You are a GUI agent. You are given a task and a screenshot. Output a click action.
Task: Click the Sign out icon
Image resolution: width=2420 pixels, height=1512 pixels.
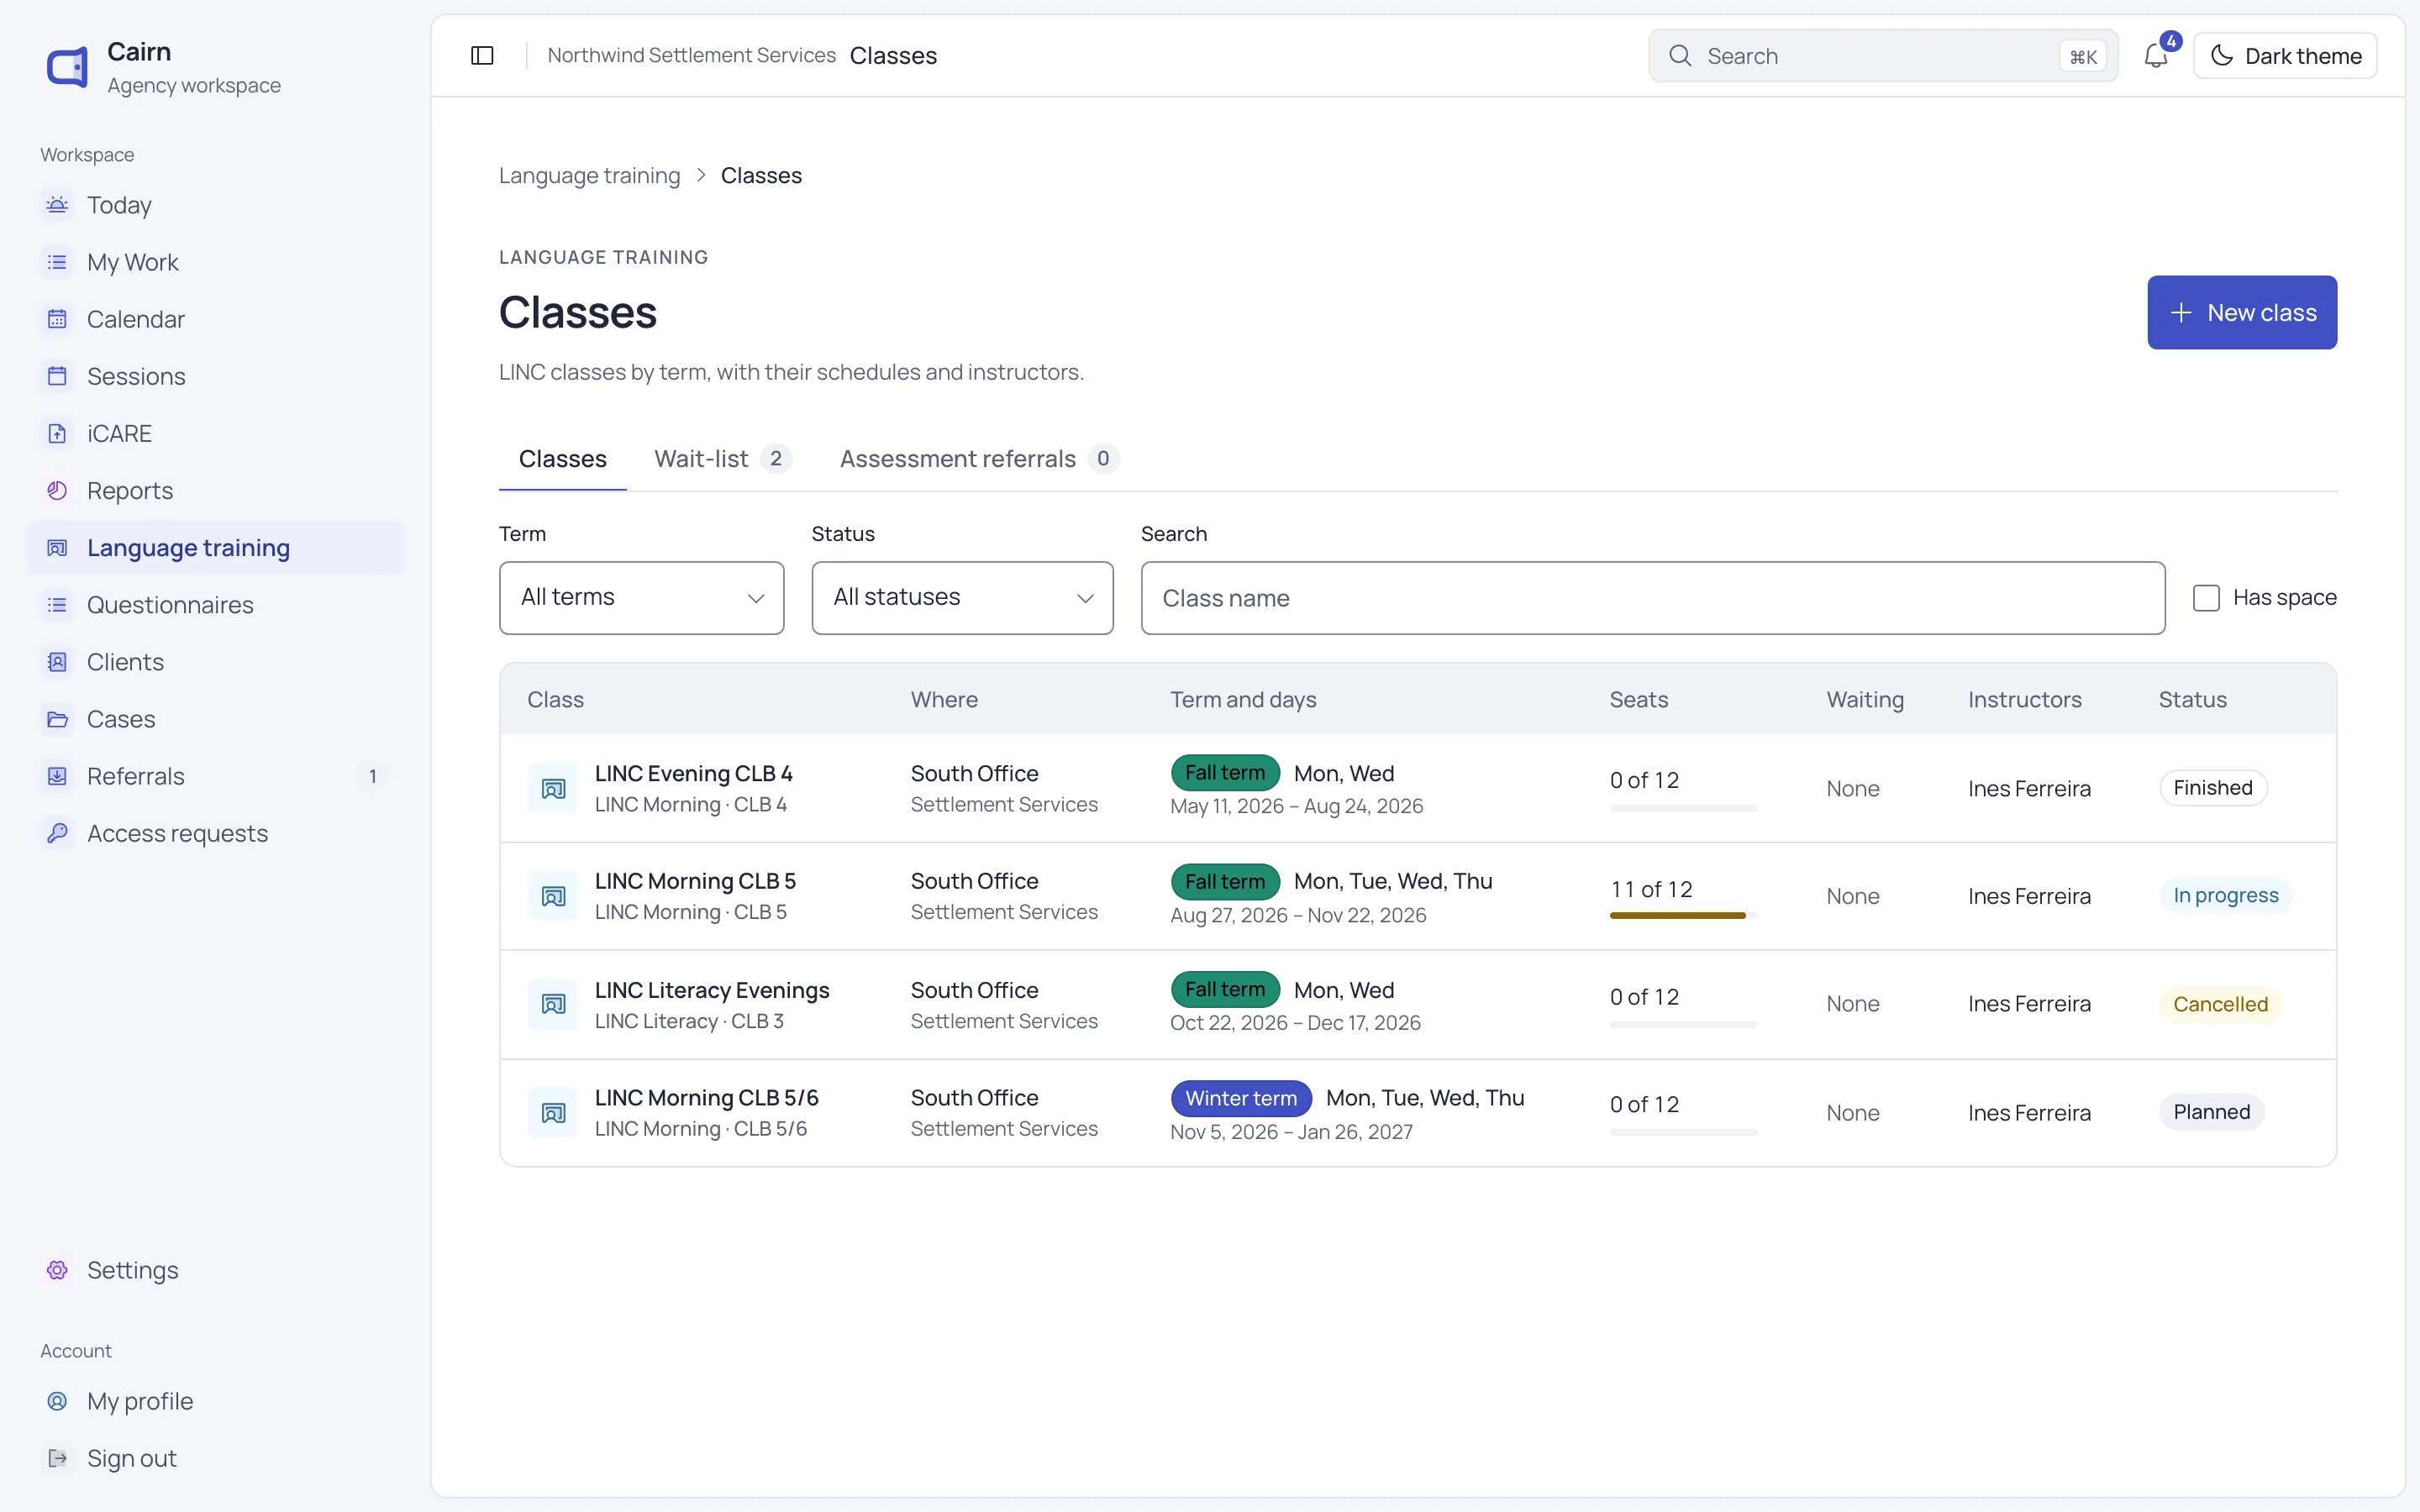point(57,1458)
